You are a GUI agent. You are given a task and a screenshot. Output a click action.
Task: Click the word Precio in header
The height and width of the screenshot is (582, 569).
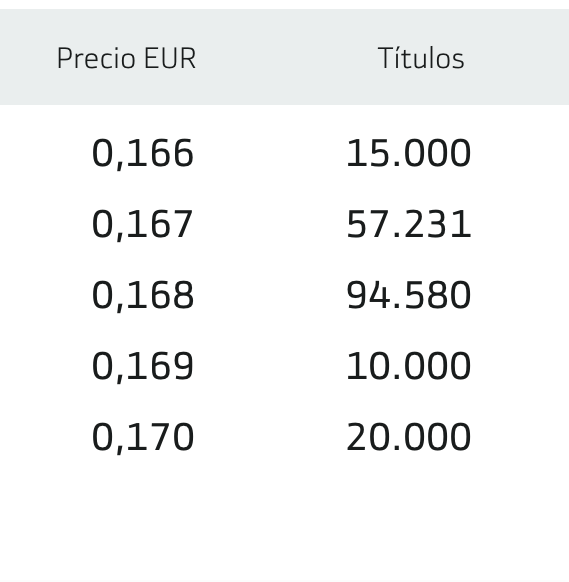96,58
